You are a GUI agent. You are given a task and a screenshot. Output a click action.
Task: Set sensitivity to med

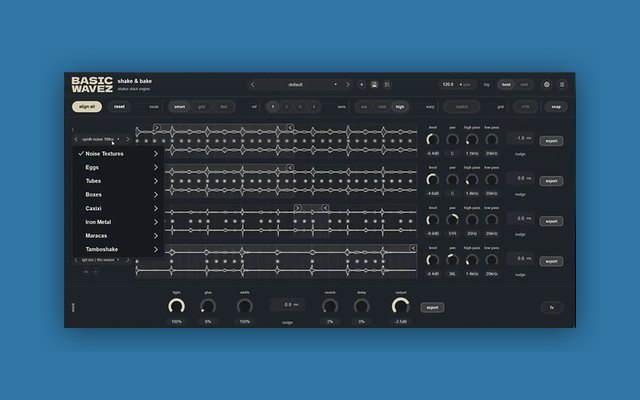[382, 107]
